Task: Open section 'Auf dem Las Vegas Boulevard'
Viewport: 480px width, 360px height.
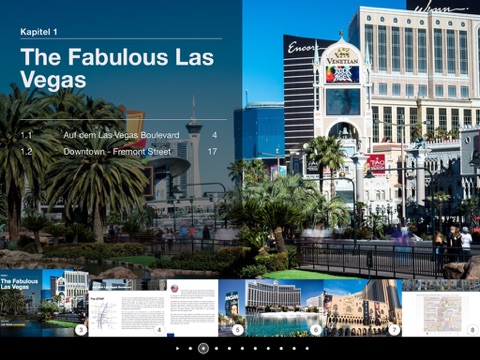Action: tap(121, 135)
